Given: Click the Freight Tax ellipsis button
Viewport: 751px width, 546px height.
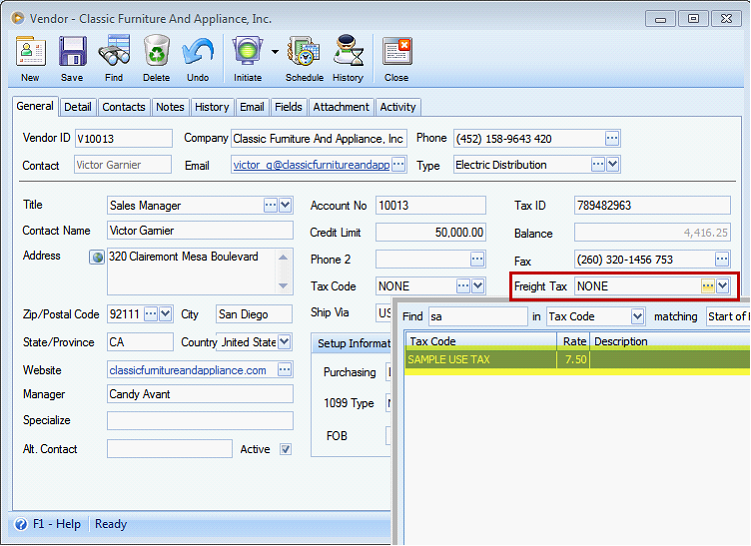Looking at the screenshot, I should pos(707,286).
